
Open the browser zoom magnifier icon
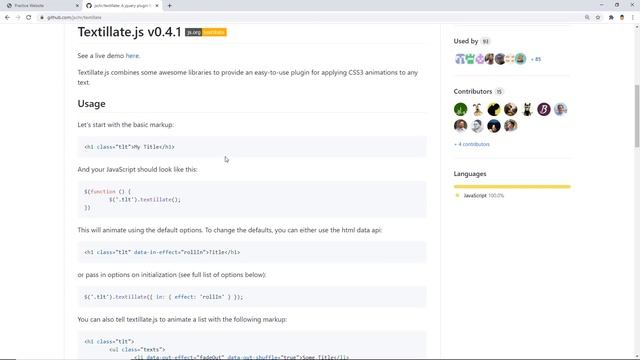tap(587, 18)
